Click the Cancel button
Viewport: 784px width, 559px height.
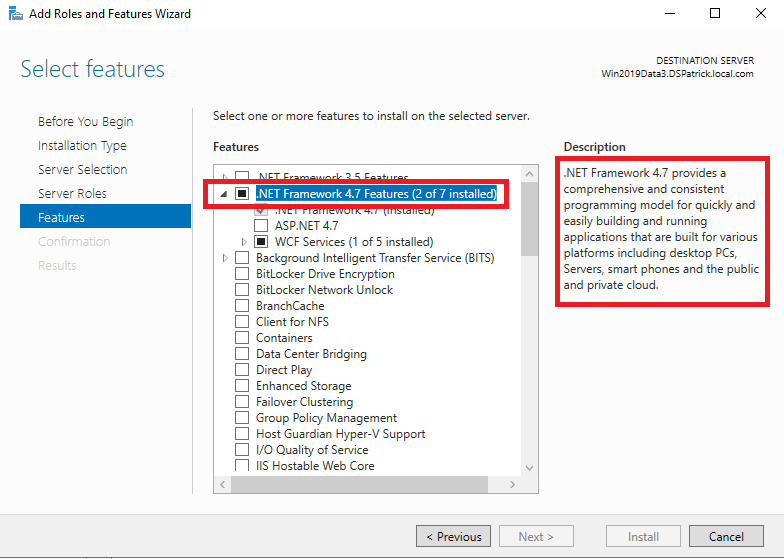(x=726, y=536)
